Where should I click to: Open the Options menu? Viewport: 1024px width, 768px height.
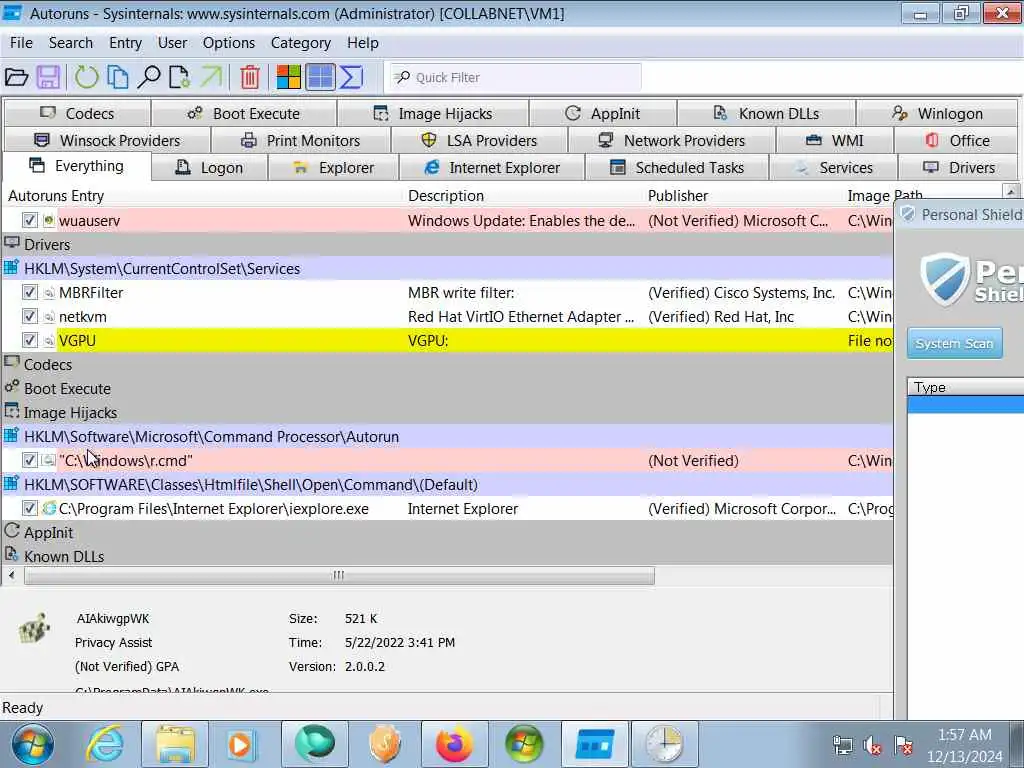(x=229, y=43)
